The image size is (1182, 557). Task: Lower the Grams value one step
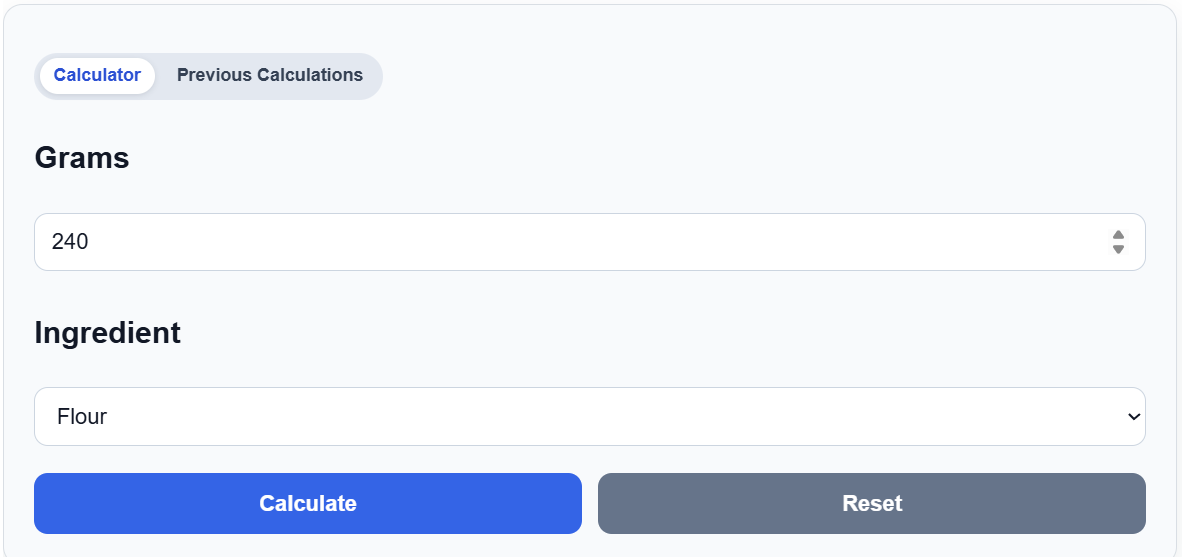click(1118, 249)
